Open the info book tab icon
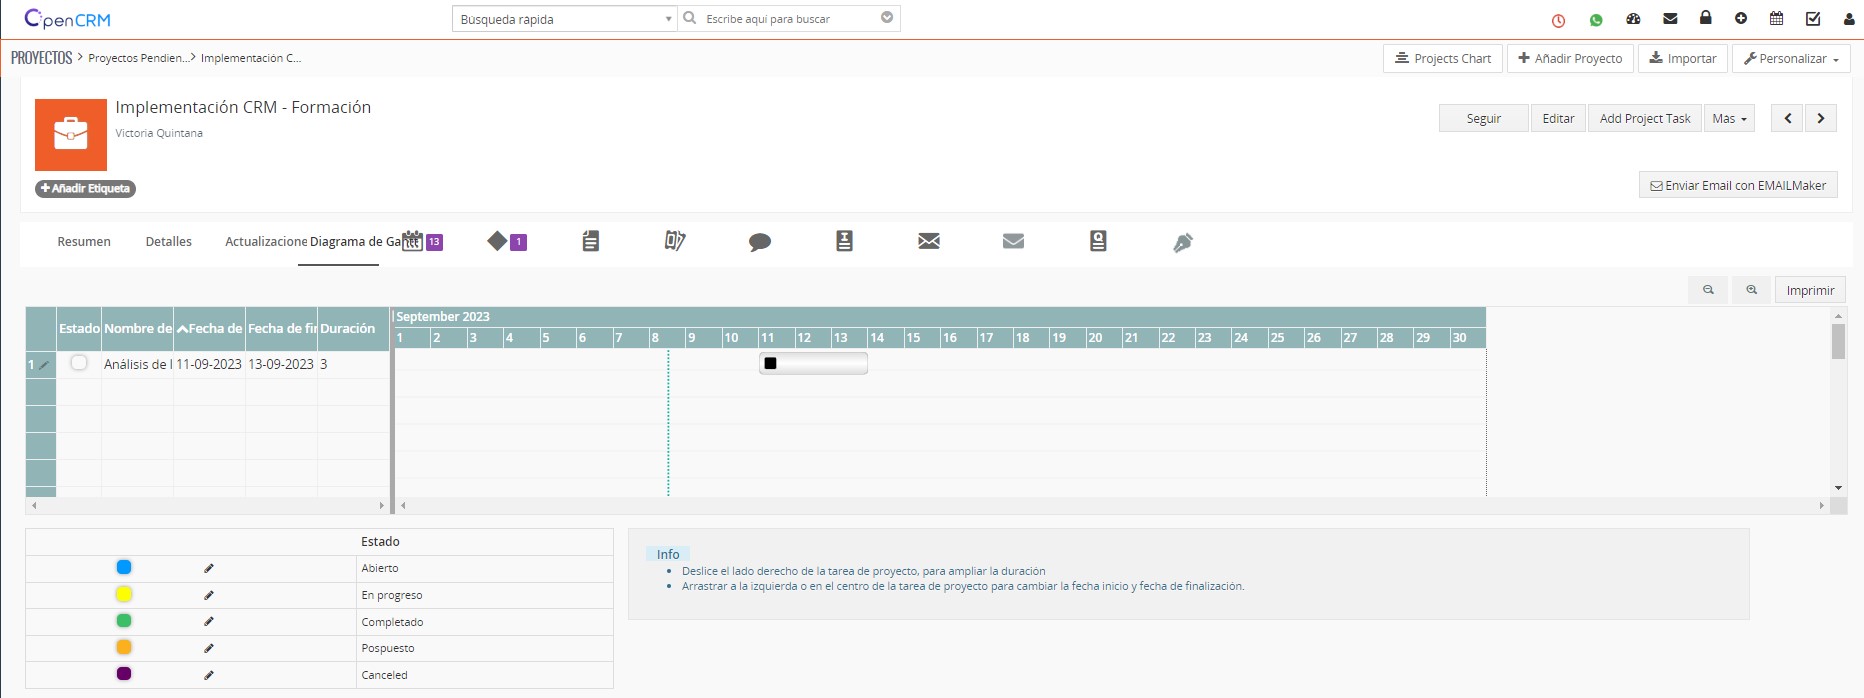Viewport: 1864px width, 698px height. click(x=844, y=241)
